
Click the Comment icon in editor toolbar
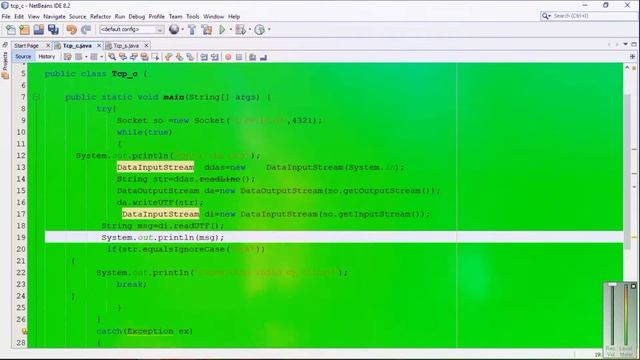click(x=252, y=57)
